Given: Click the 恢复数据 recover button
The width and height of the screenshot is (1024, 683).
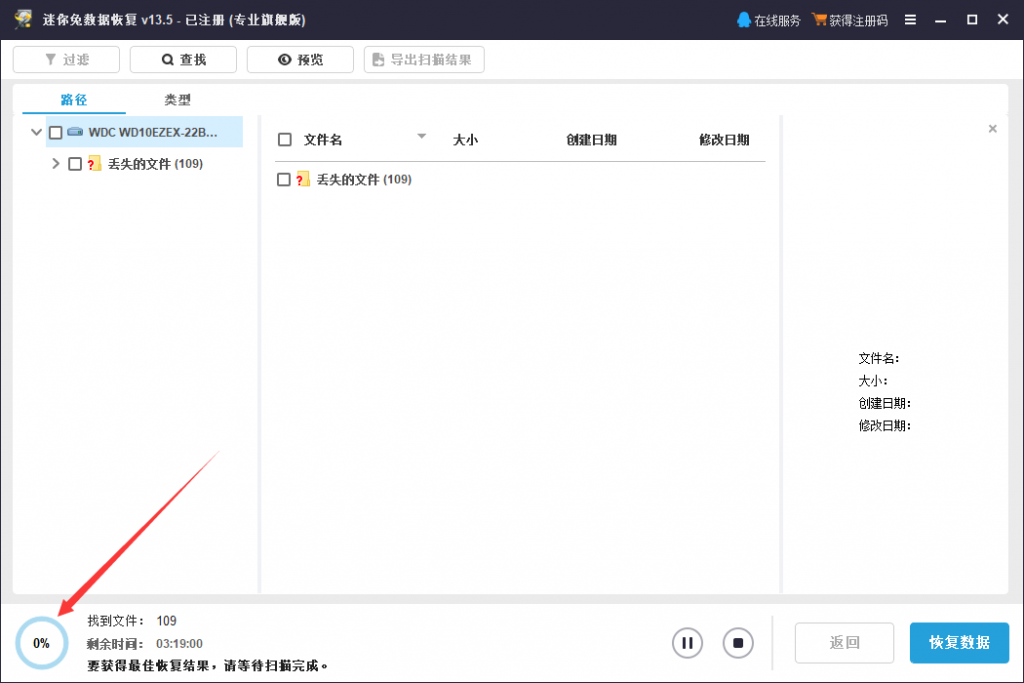Looking at the screenshot, I should coord(959,643).
